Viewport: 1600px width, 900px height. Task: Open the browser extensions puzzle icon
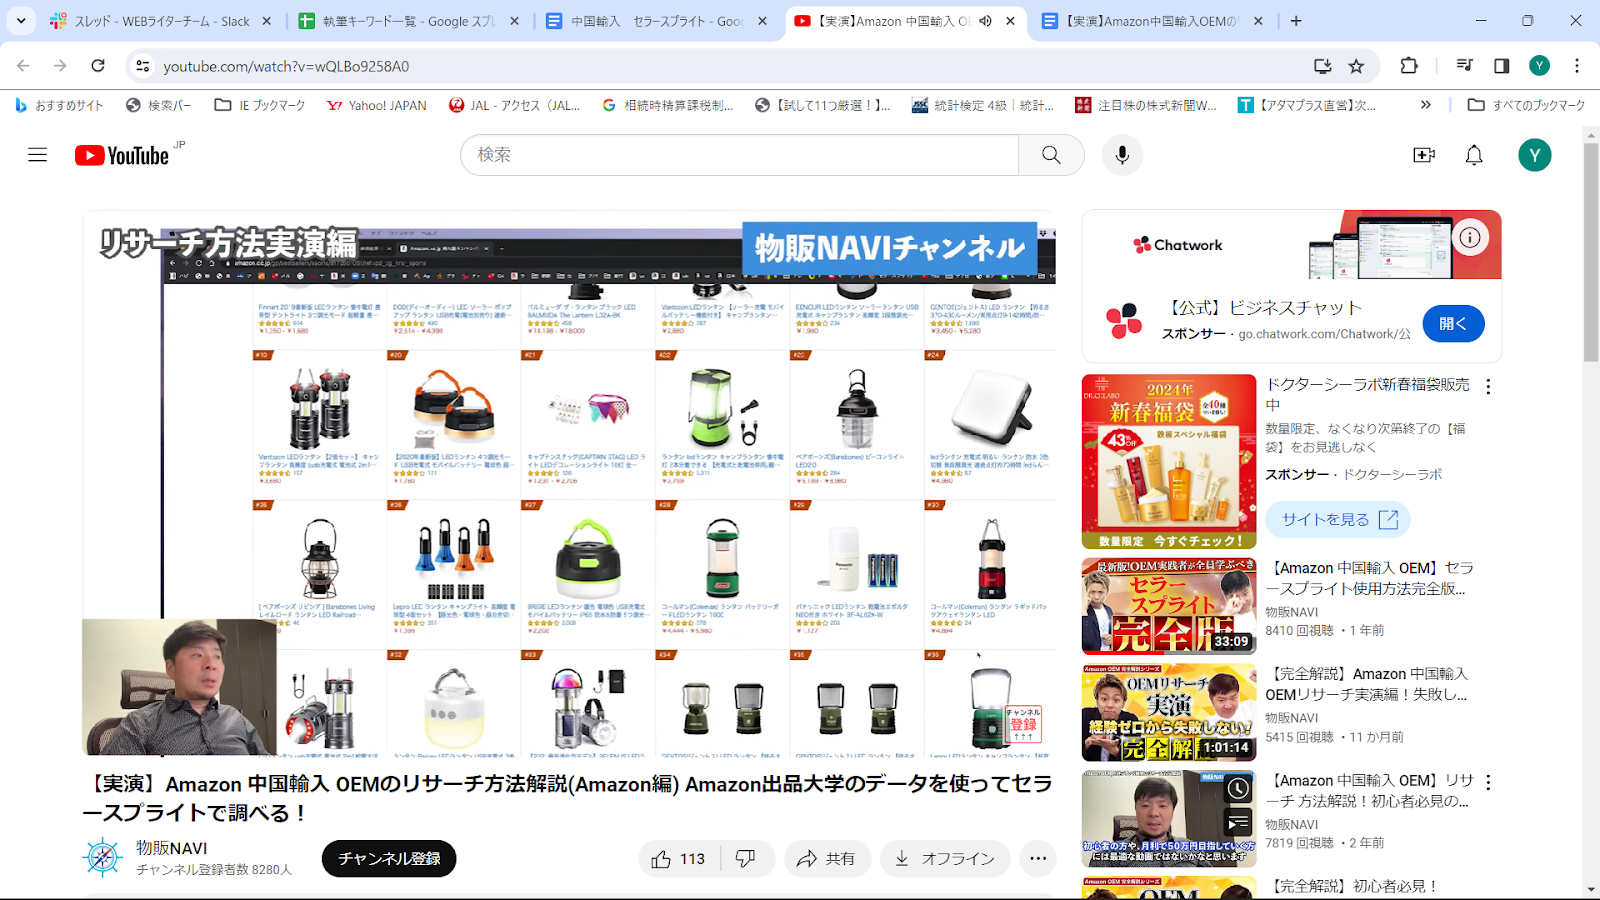1409,66
